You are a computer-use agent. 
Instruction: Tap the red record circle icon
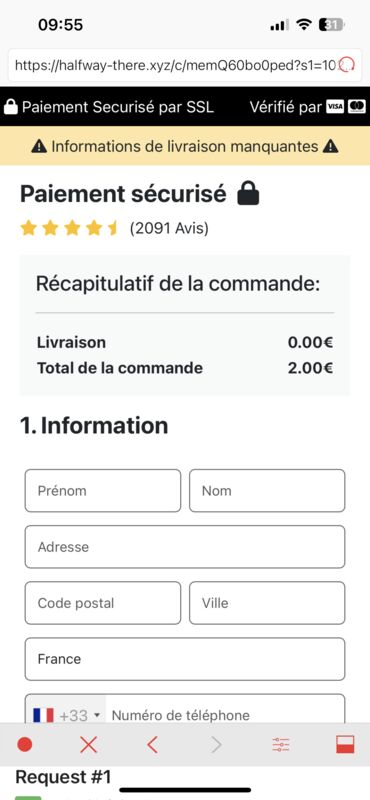[x=24, y=745]
